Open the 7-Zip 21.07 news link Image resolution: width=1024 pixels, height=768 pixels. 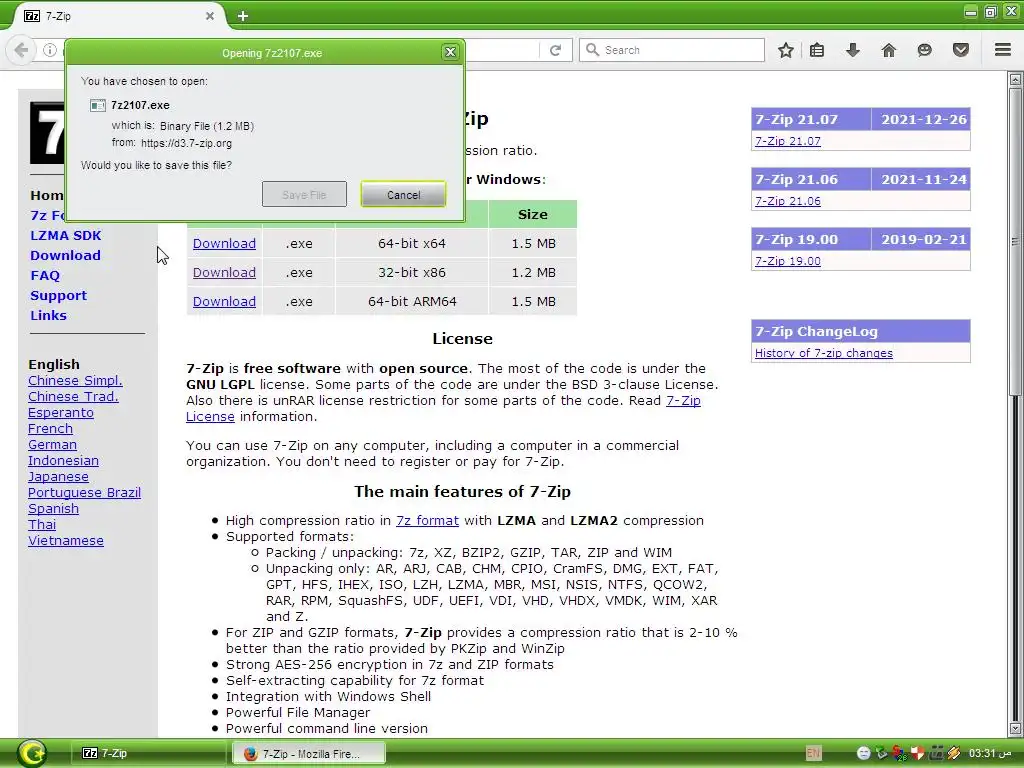pos(788,141)
